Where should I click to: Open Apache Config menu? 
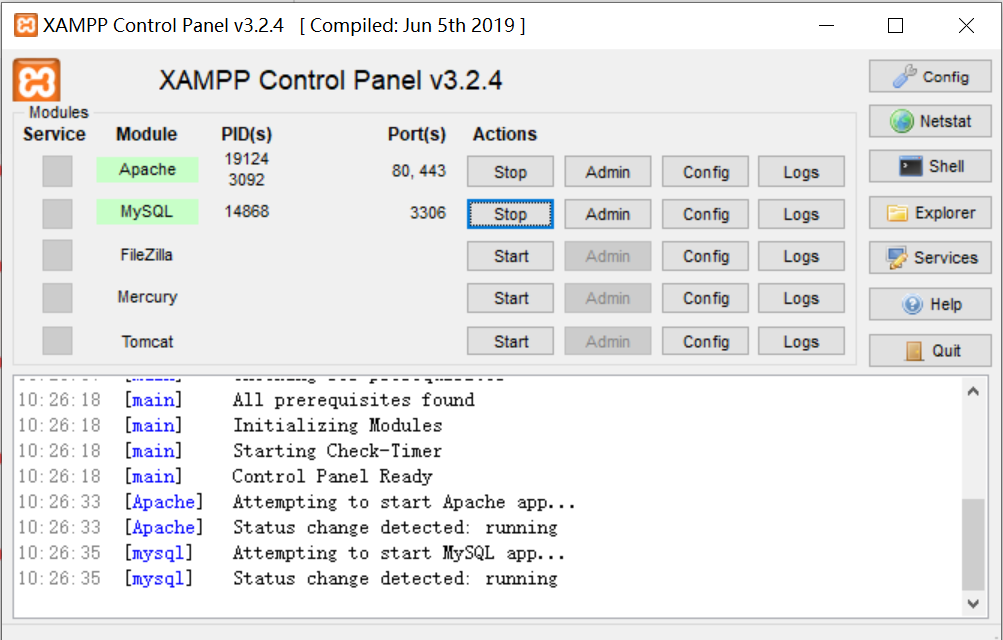pos(706,172)
